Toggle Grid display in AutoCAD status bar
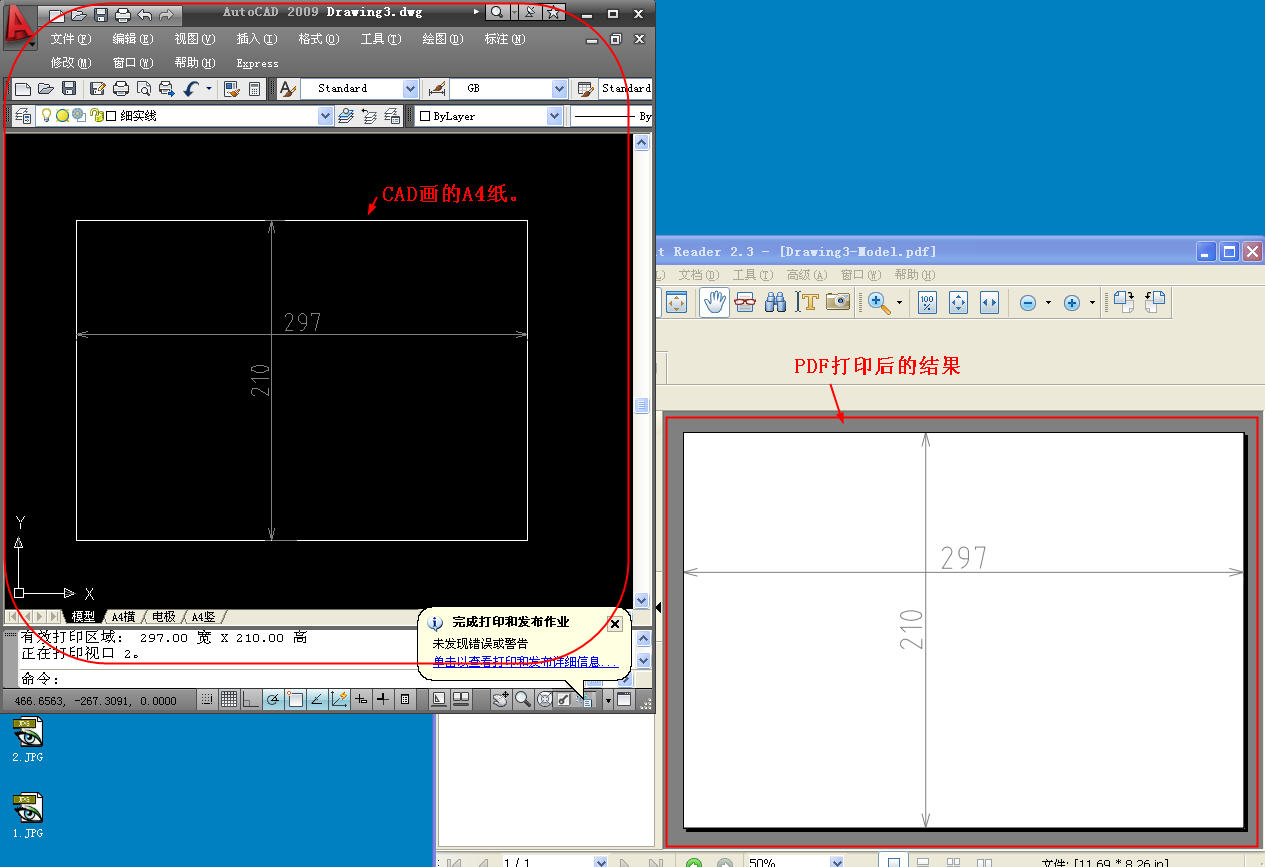The width and height of the screenshot is (1265, 867). pos(229,700)
